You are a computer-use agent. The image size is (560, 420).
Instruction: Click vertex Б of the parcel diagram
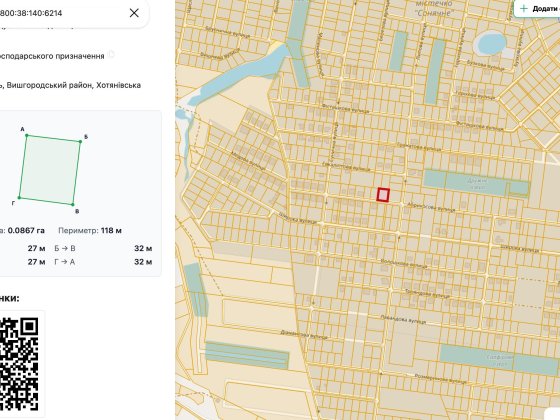pyautogui.click(x=80, y=142)
